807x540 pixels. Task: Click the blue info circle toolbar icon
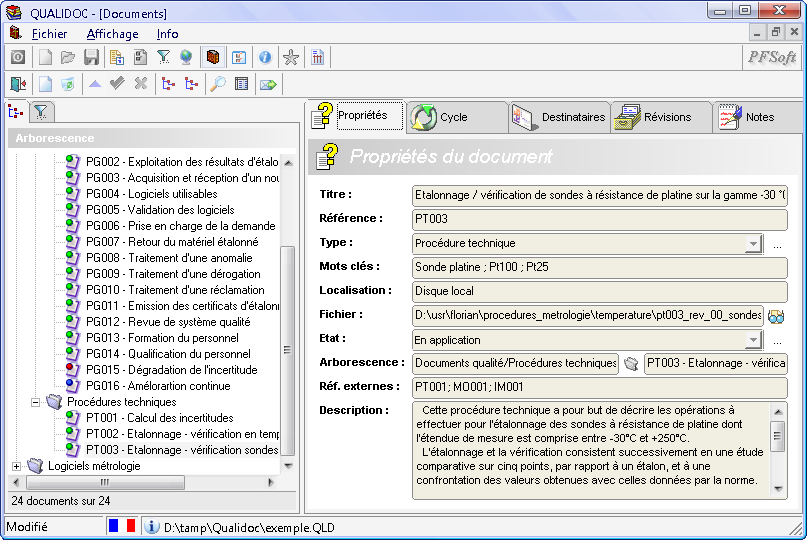[265, 58]
